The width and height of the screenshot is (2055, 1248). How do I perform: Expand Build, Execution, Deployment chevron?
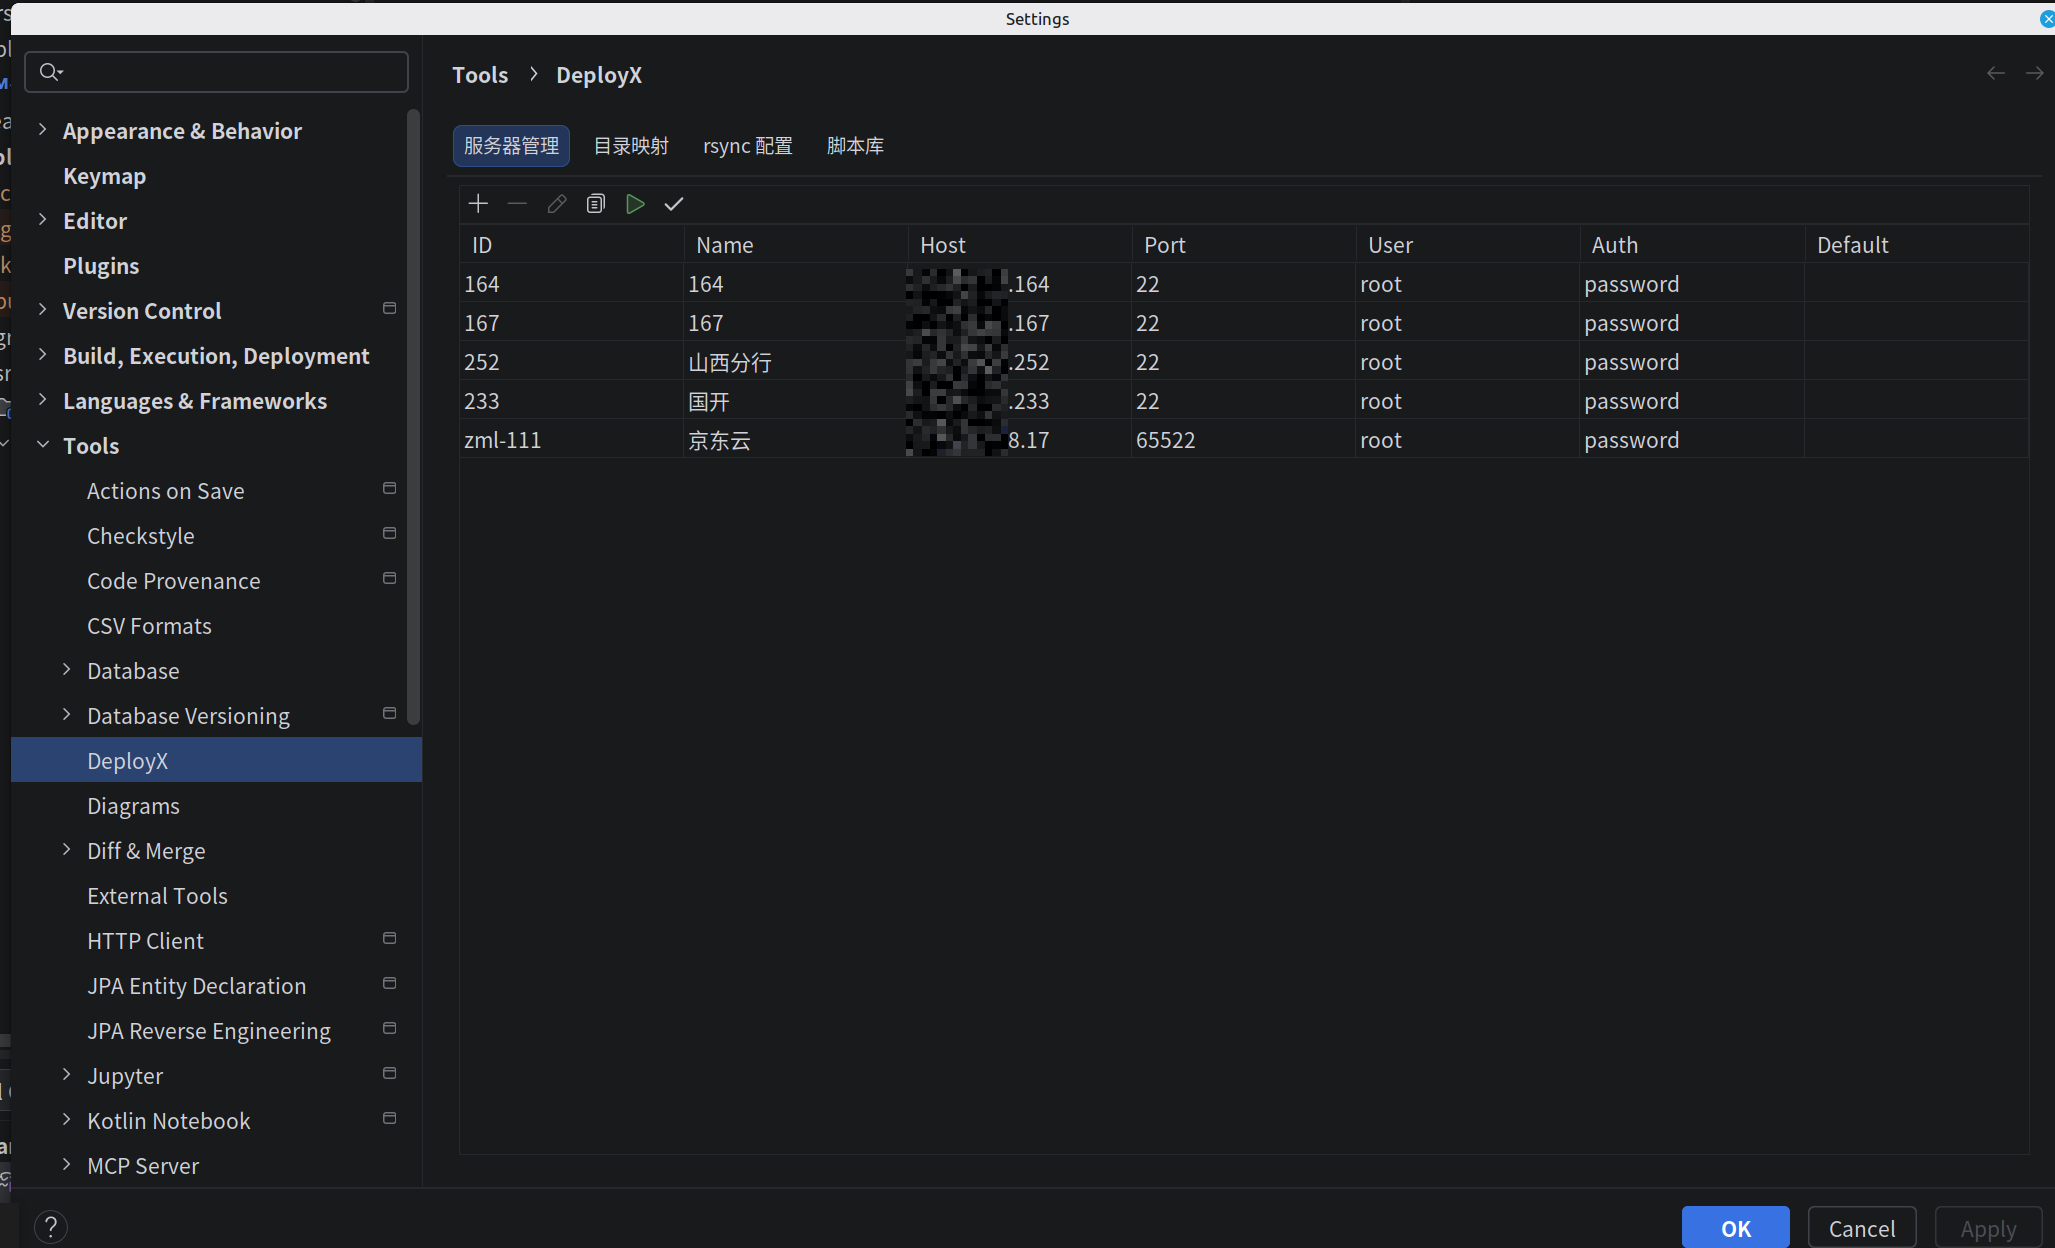click(42, 354)
